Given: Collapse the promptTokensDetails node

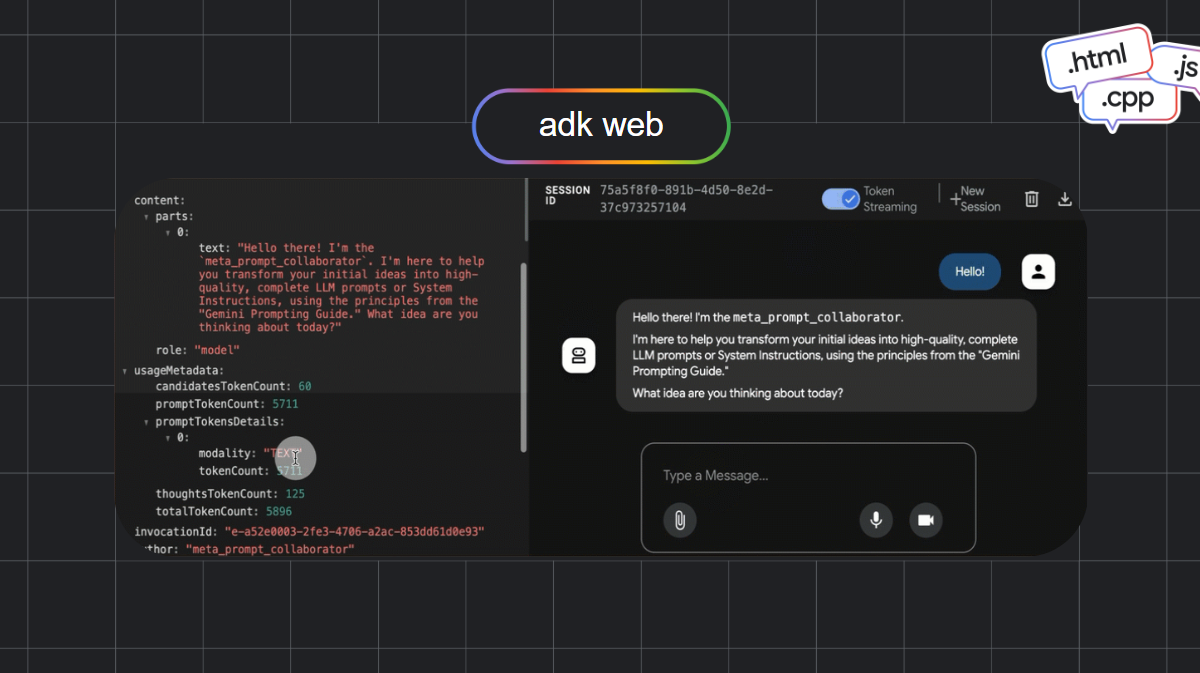Looking at the screenshot, I should point(146,421).
